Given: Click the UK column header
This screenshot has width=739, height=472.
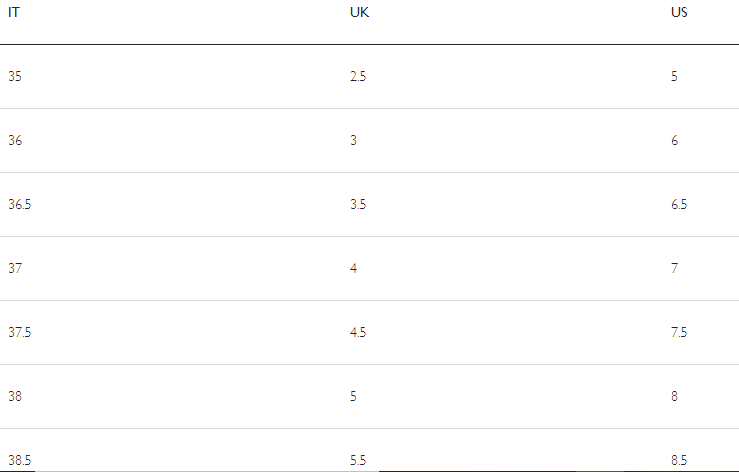Looking at the screenshot, I should pos(359,13).
